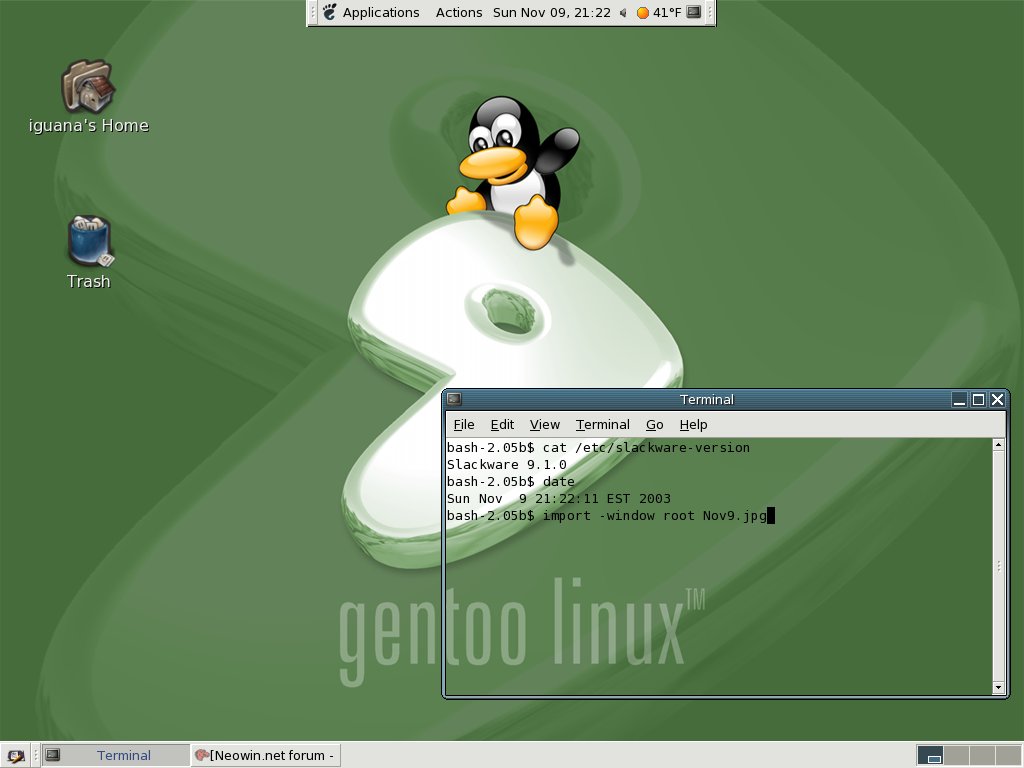Switch to the first workspace in switcher
The height and width of the screenshot is (768, 1024).
(x=931, y=756)
